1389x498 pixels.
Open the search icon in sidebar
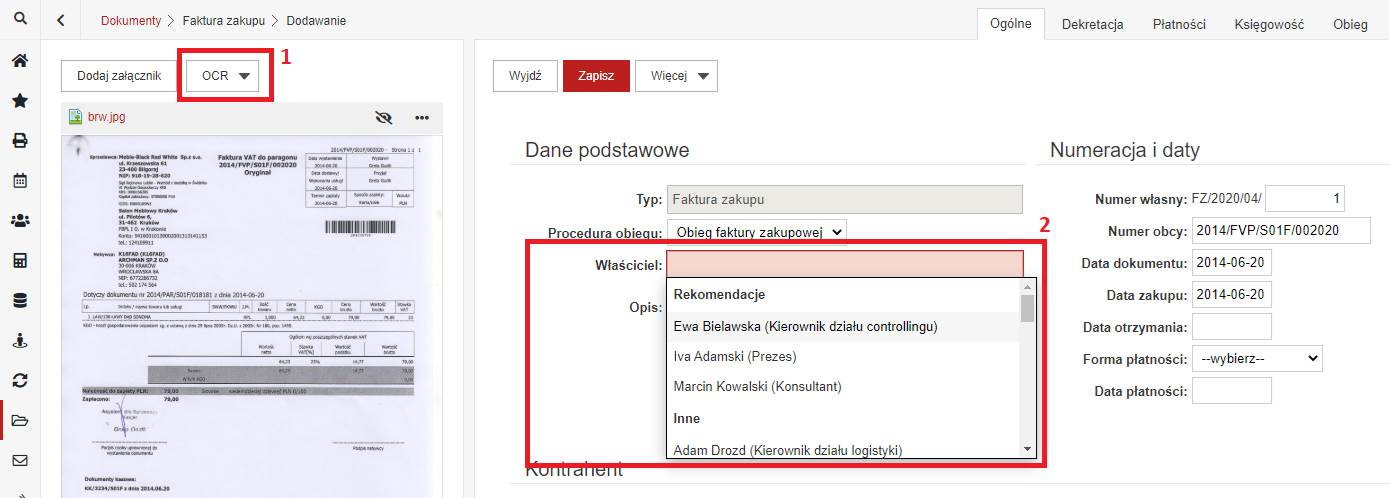(x=20, y=20)
